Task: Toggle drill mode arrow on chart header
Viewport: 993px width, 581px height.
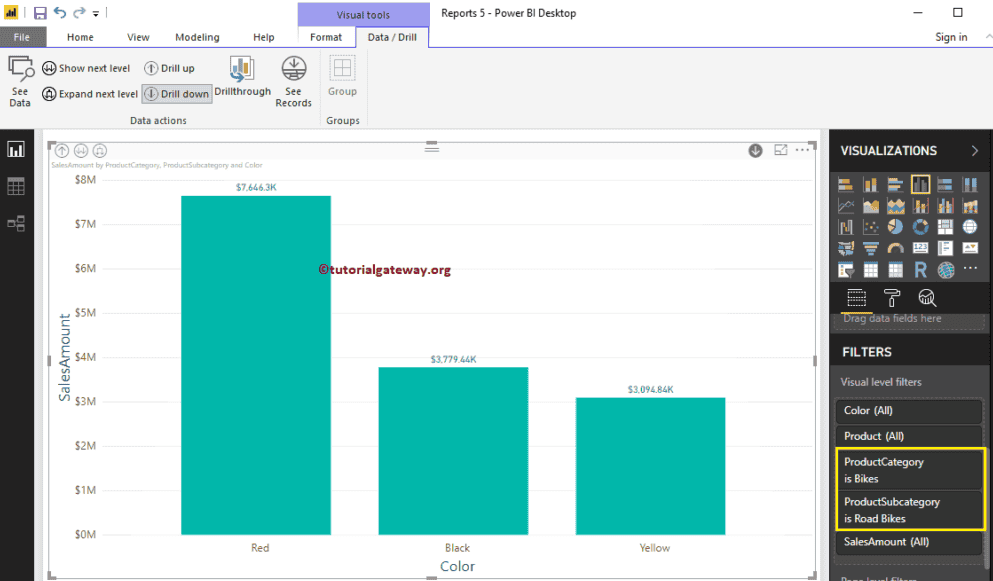Action: 756,150
